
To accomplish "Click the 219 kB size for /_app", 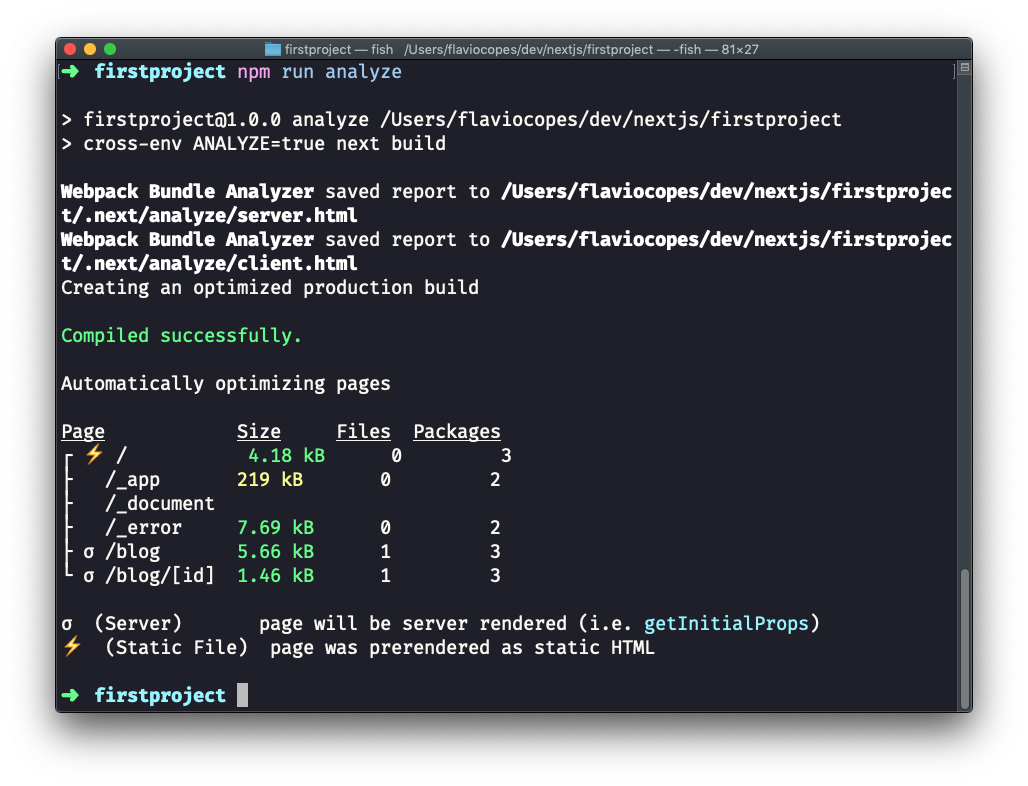I will (x=270, y=480).
